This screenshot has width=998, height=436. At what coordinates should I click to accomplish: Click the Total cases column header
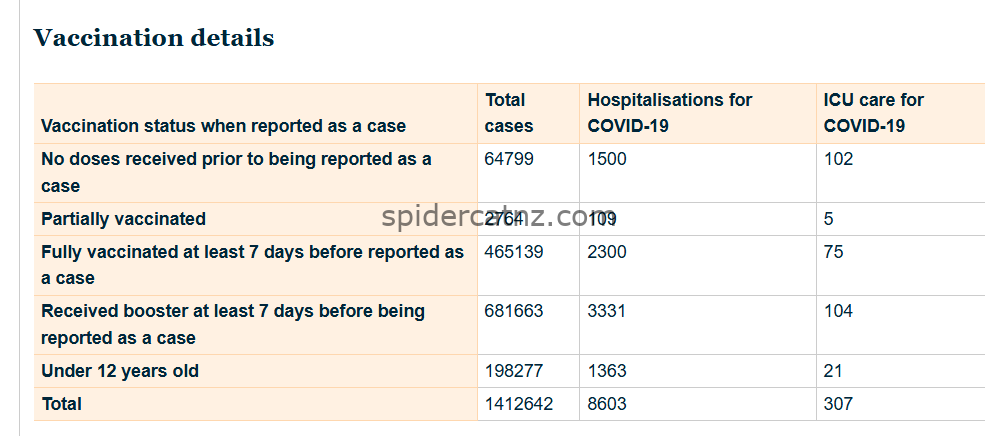509,113
